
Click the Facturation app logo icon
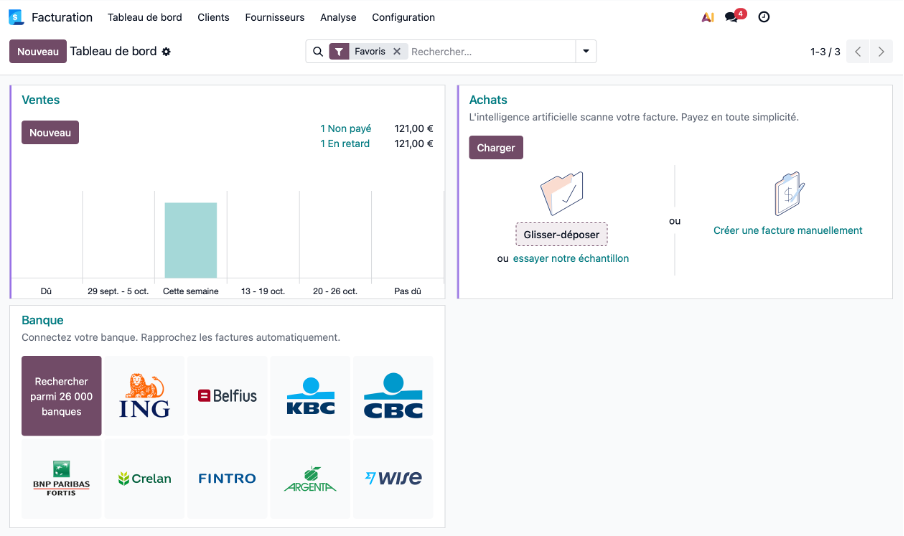16,17
